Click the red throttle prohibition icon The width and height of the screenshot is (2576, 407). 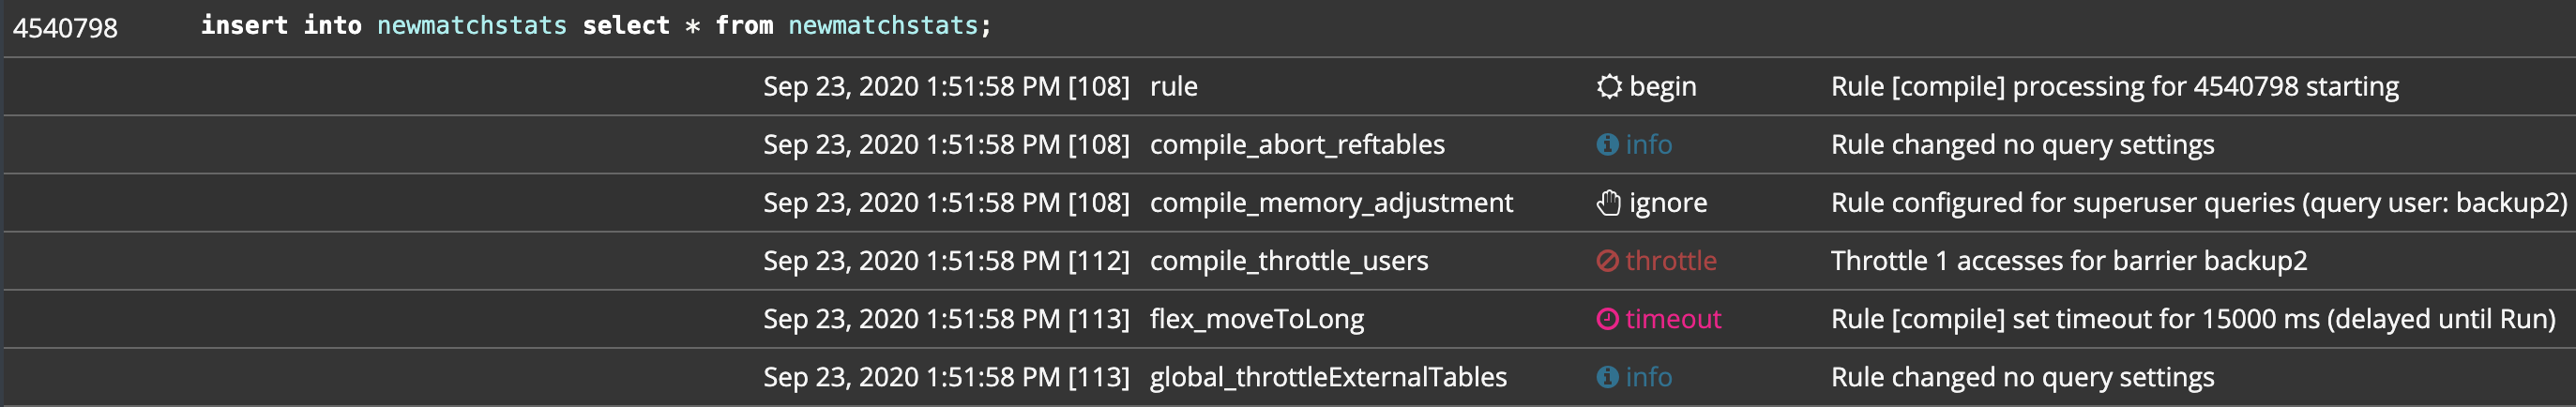tap(1607, 261)
